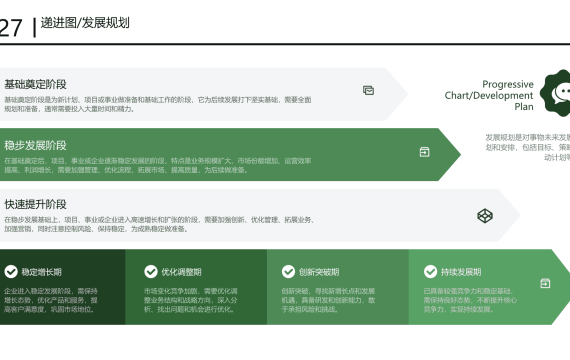Click the description paragraph under 稳步发展阶段
This screenshot has height=360, width=570.
tap(158, 165)
